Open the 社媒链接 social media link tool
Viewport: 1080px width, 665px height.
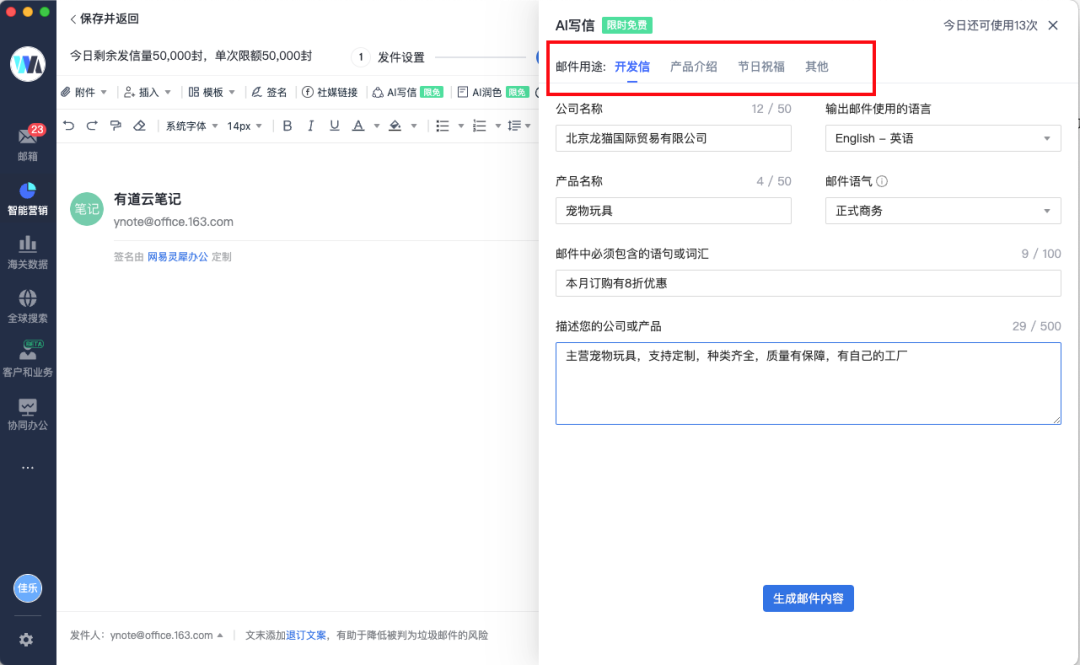331,91
